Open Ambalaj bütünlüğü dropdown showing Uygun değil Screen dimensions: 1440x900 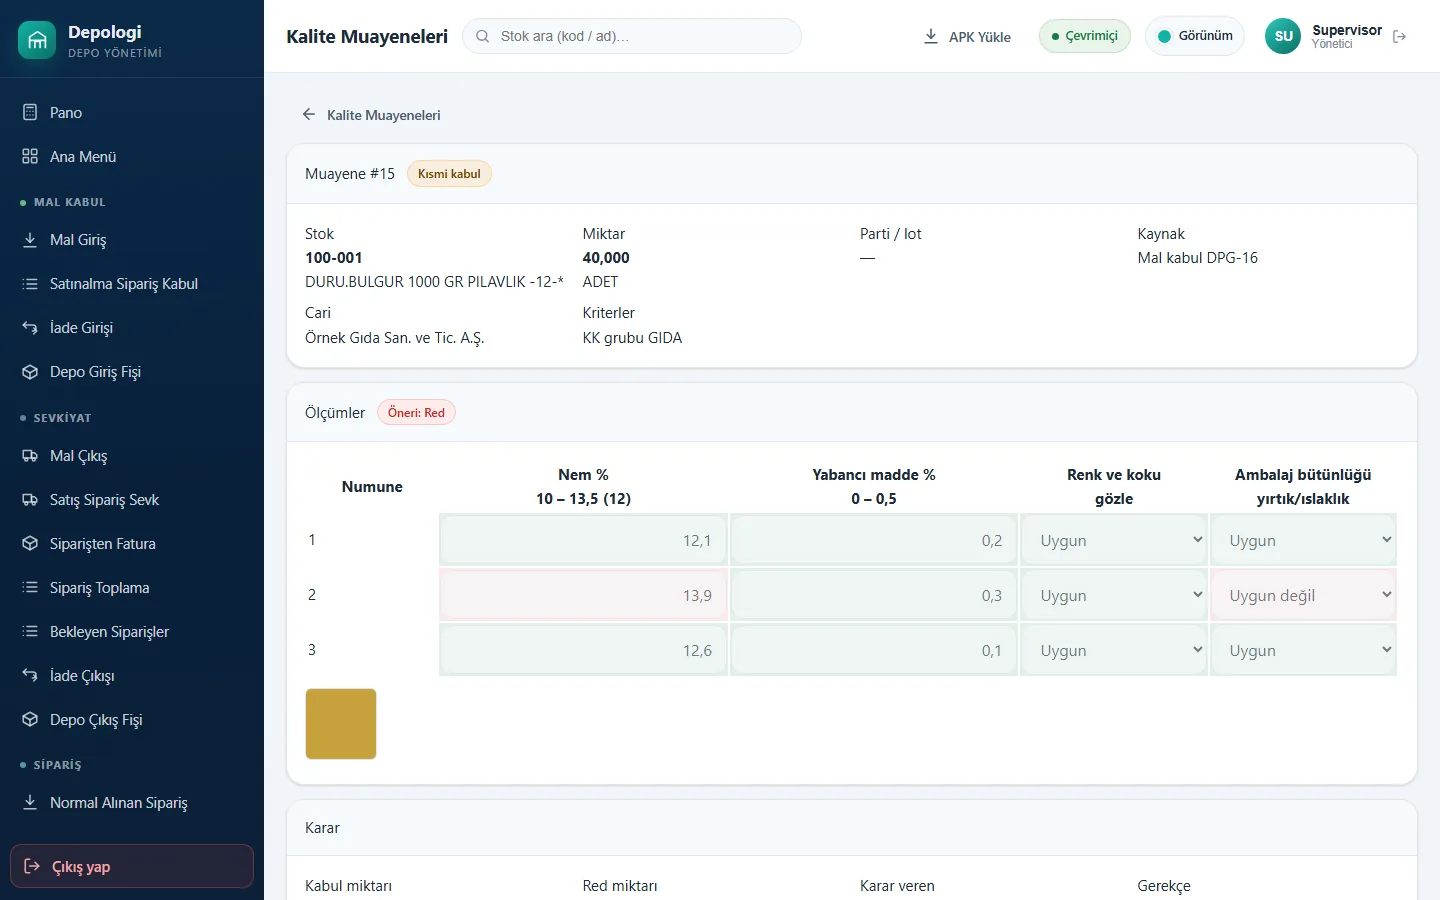(1303, 595)
